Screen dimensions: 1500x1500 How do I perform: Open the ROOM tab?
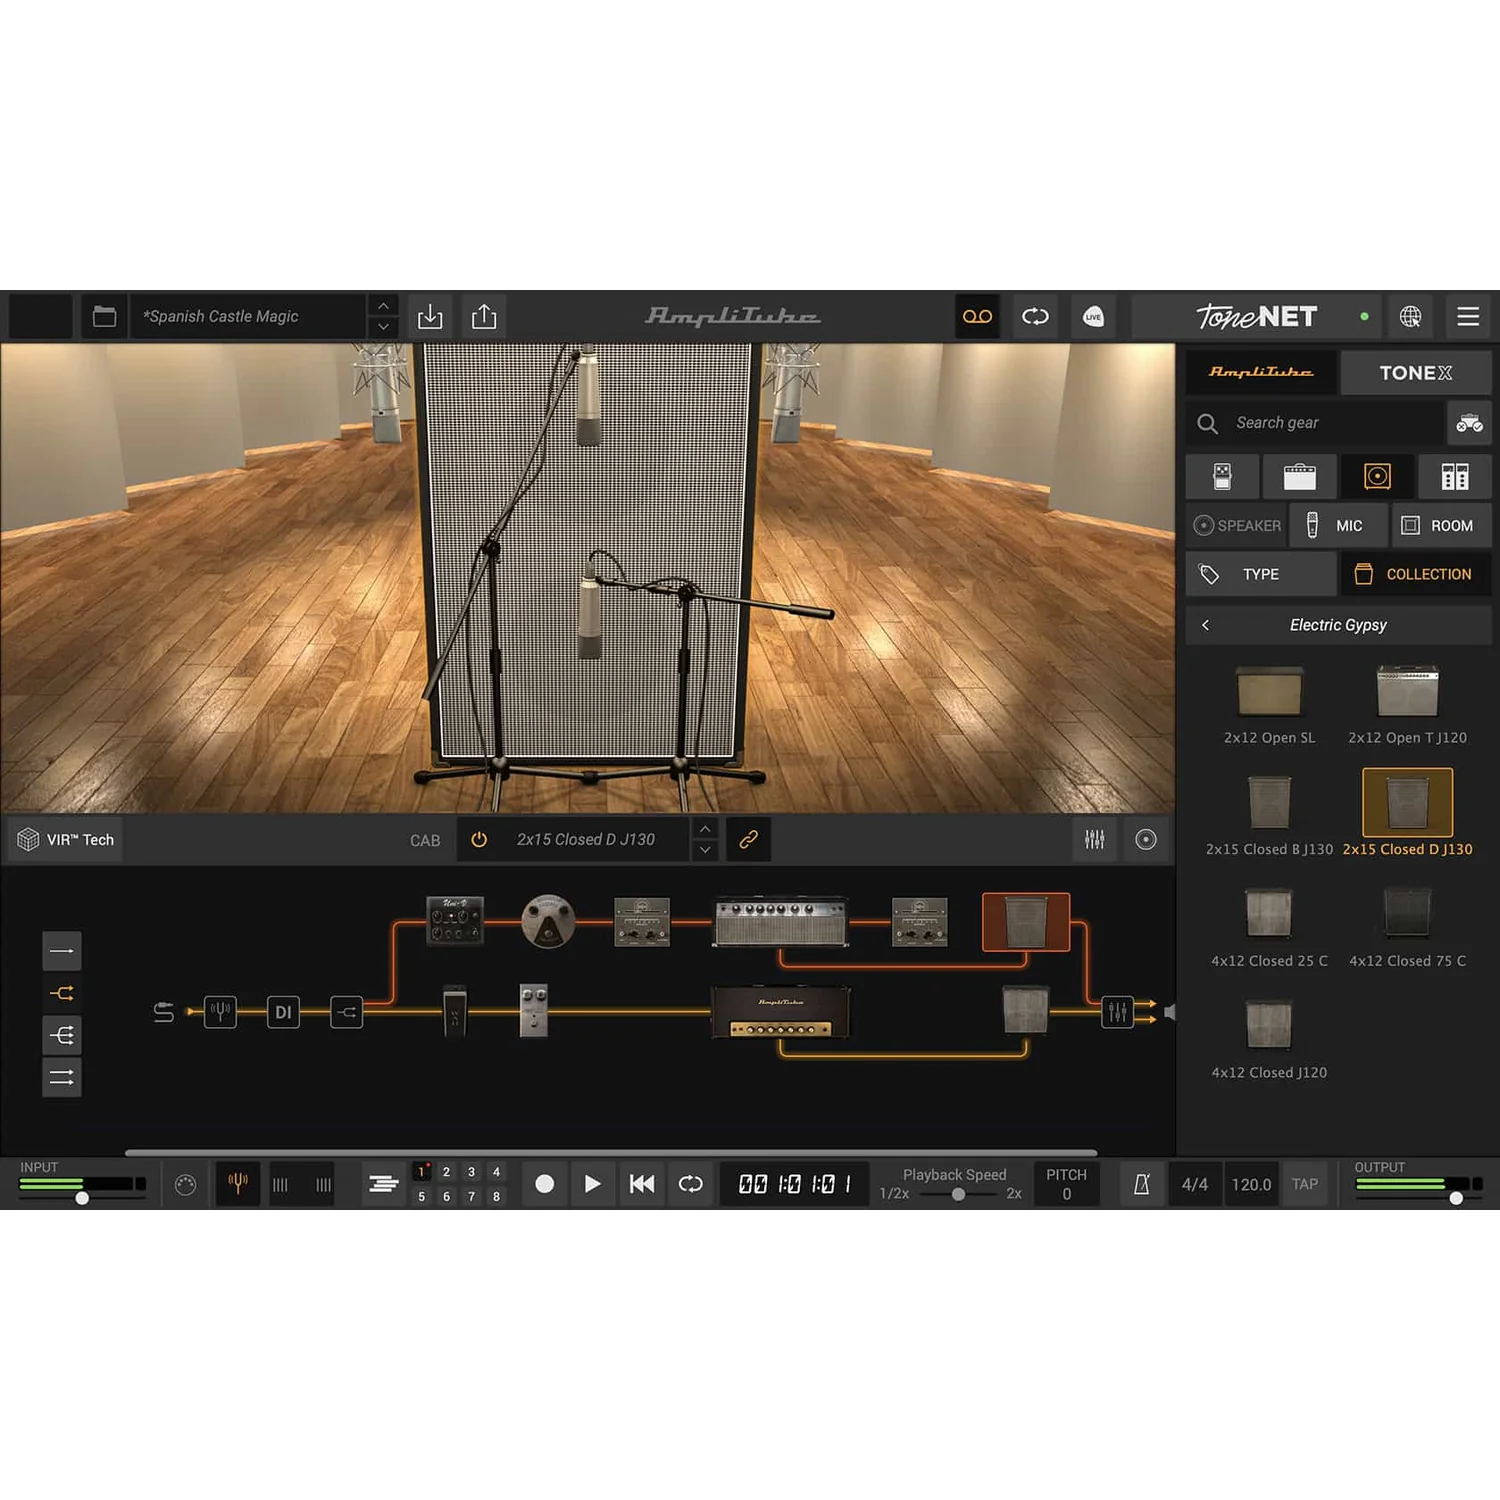point(1441,525)
